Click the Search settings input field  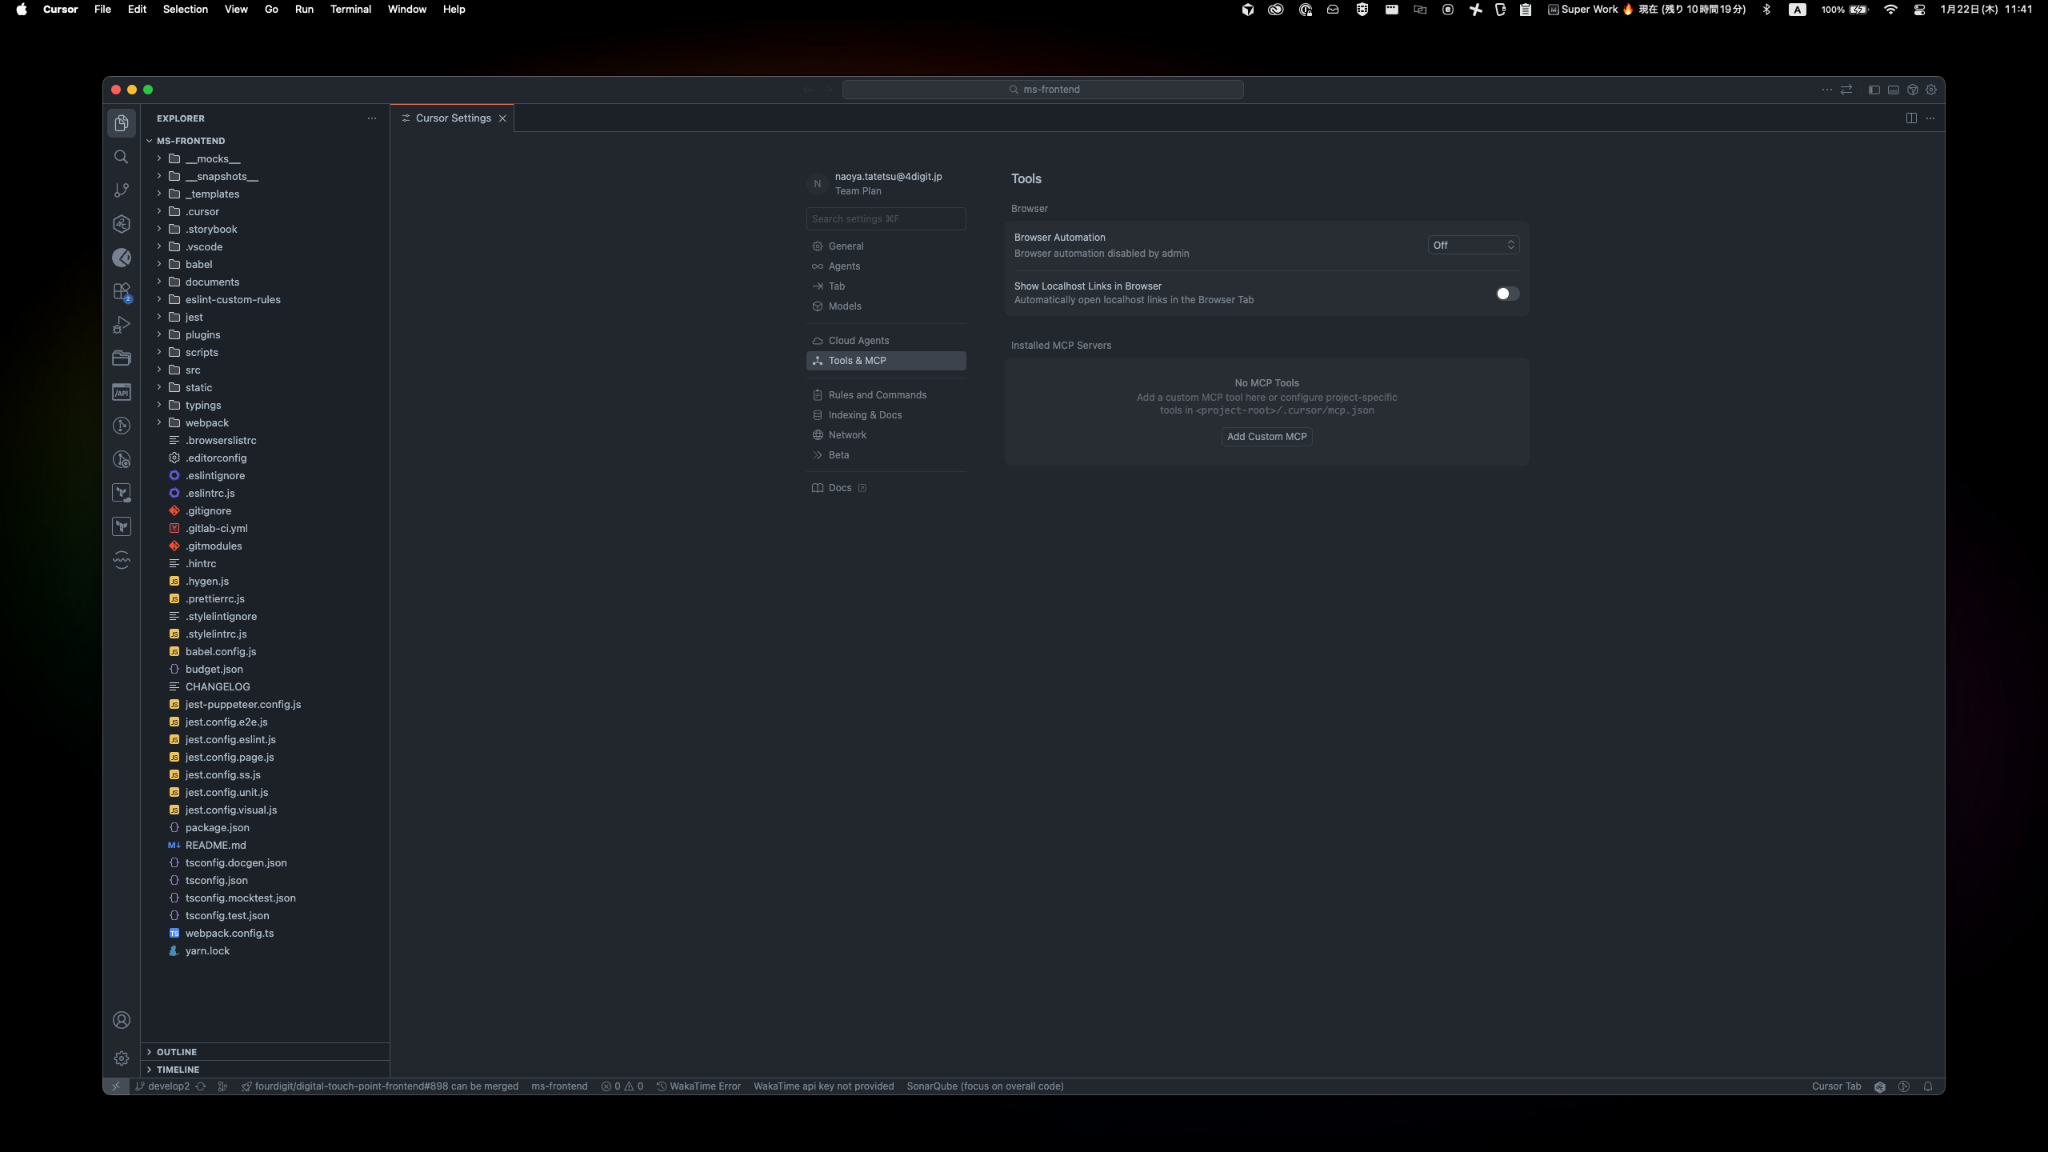coord(886,219)
